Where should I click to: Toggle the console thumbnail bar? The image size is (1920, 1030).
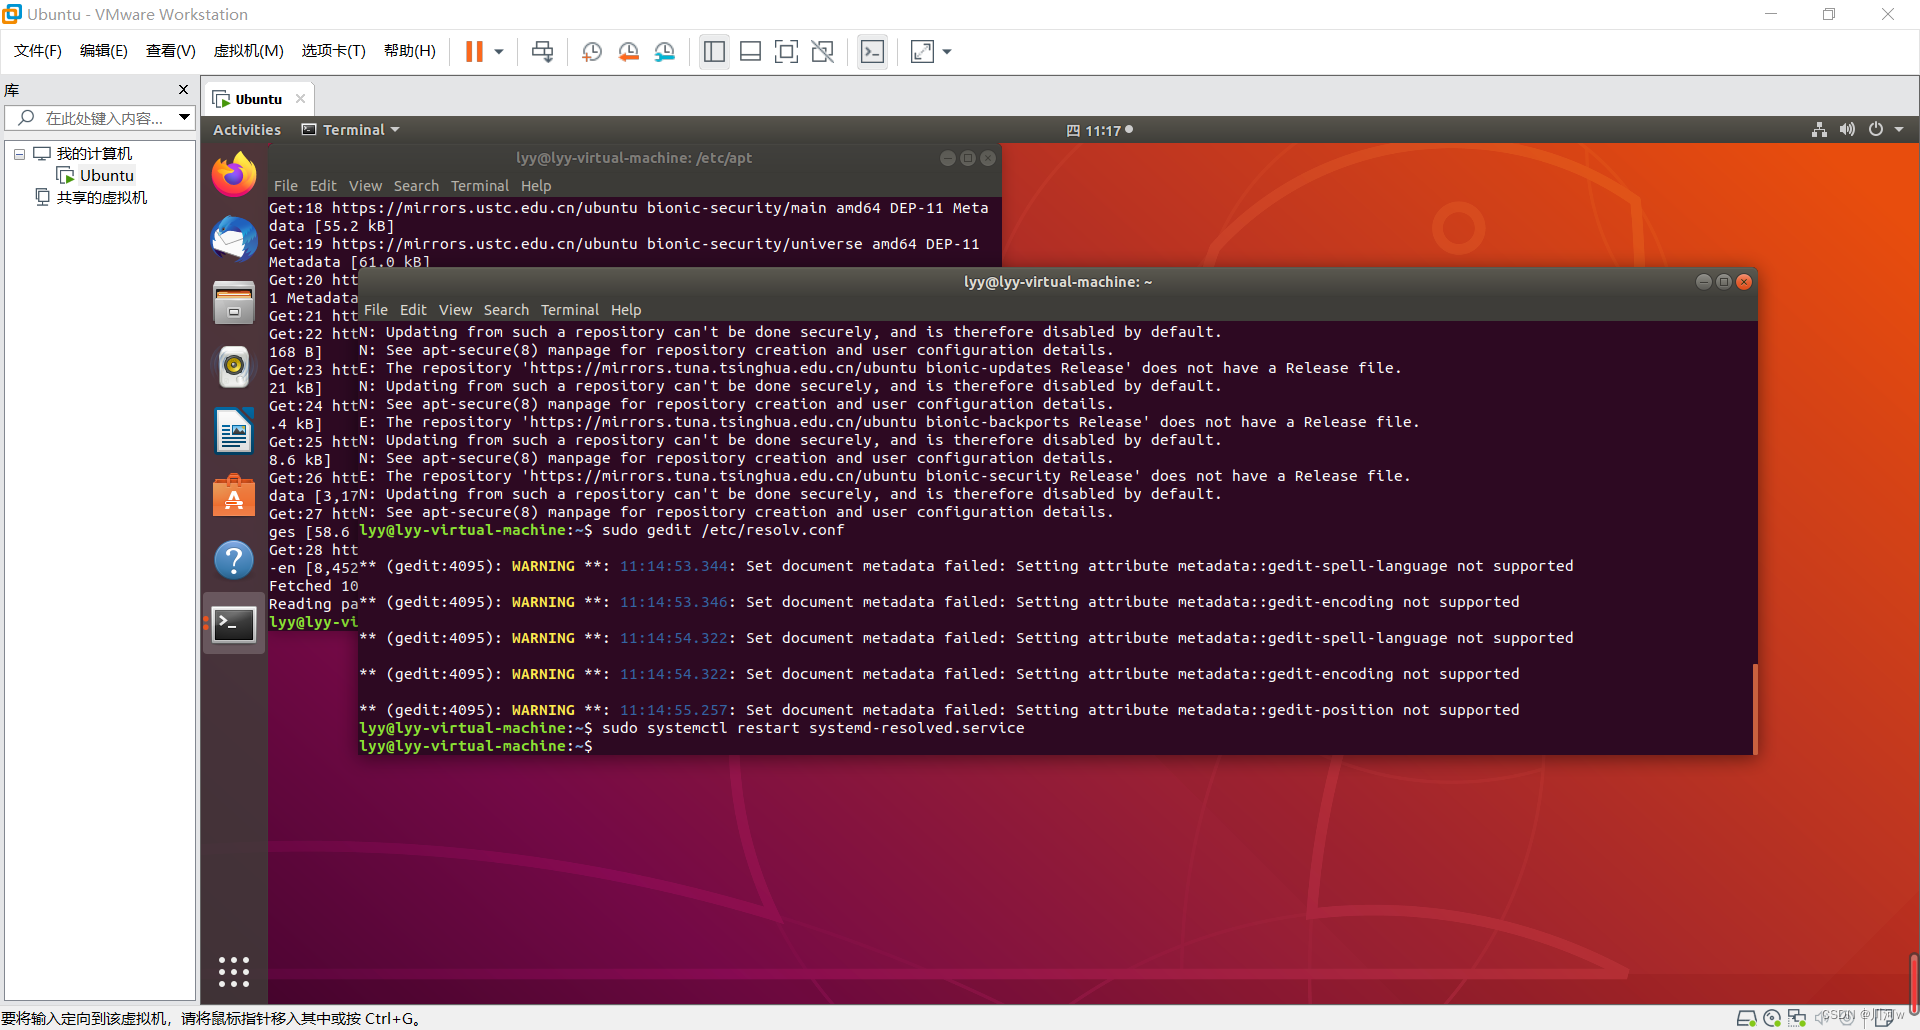(x=750, y=51)
